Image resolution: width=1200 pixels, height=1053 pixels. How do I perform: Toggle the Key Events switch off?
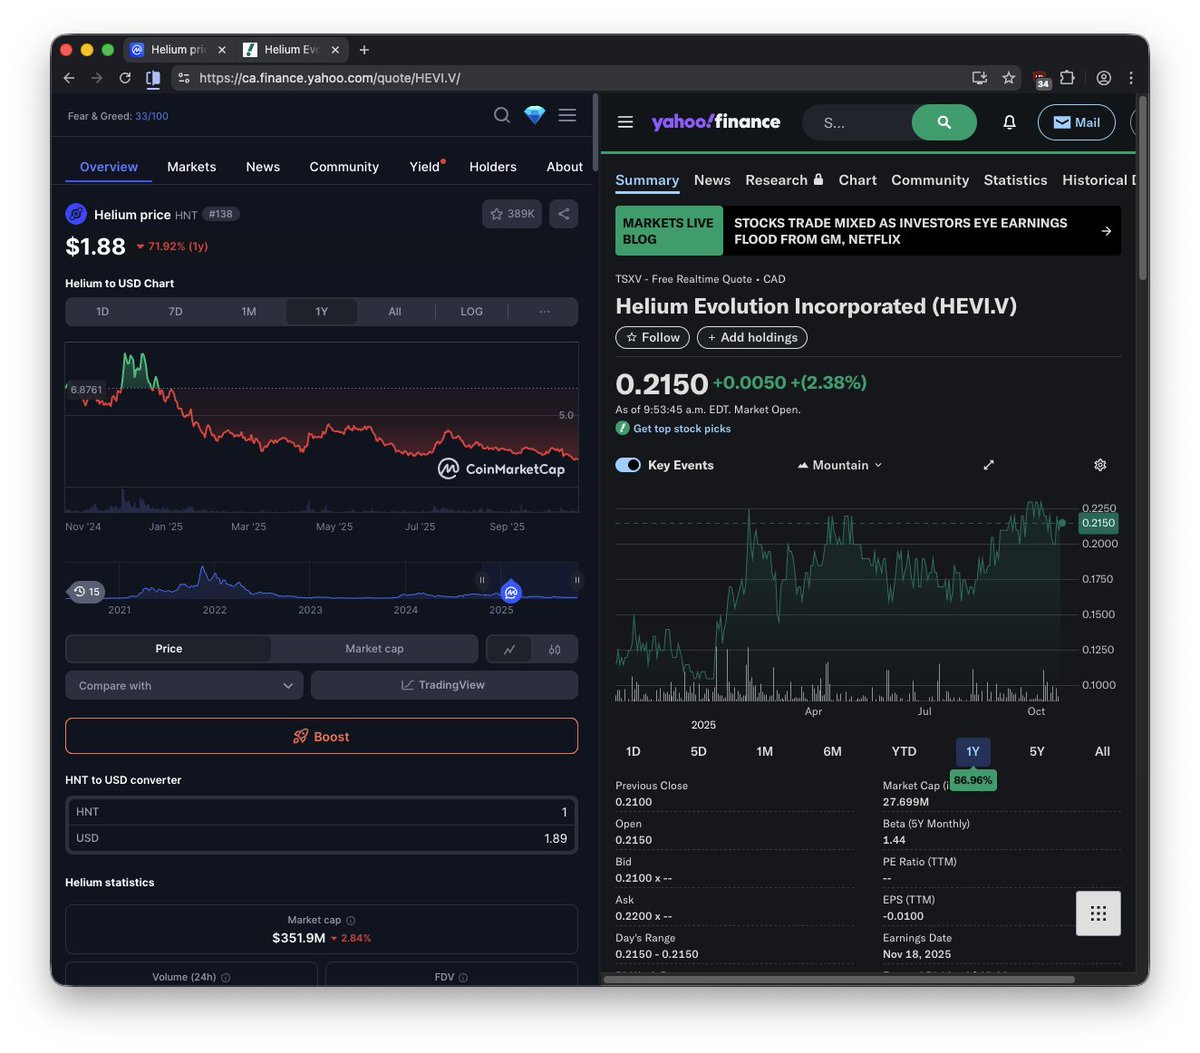pyautogui.click(x=628, y=465)
